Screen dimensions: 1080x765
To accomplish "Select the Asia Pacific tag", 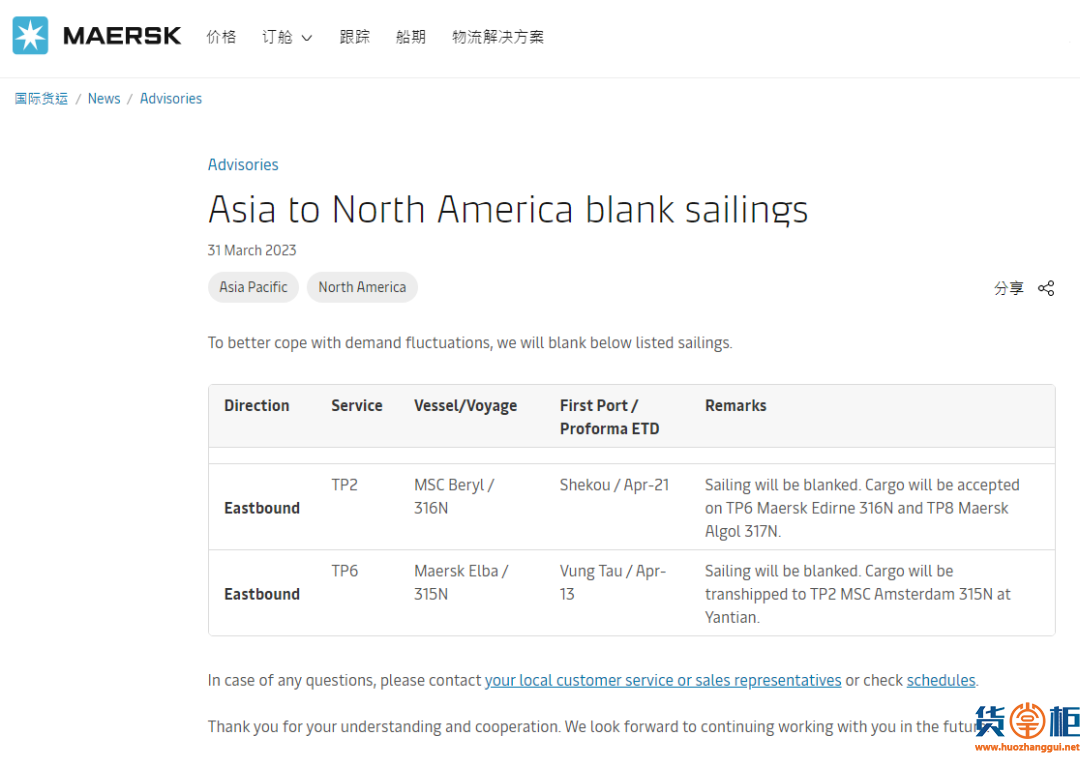I will 253,287.
